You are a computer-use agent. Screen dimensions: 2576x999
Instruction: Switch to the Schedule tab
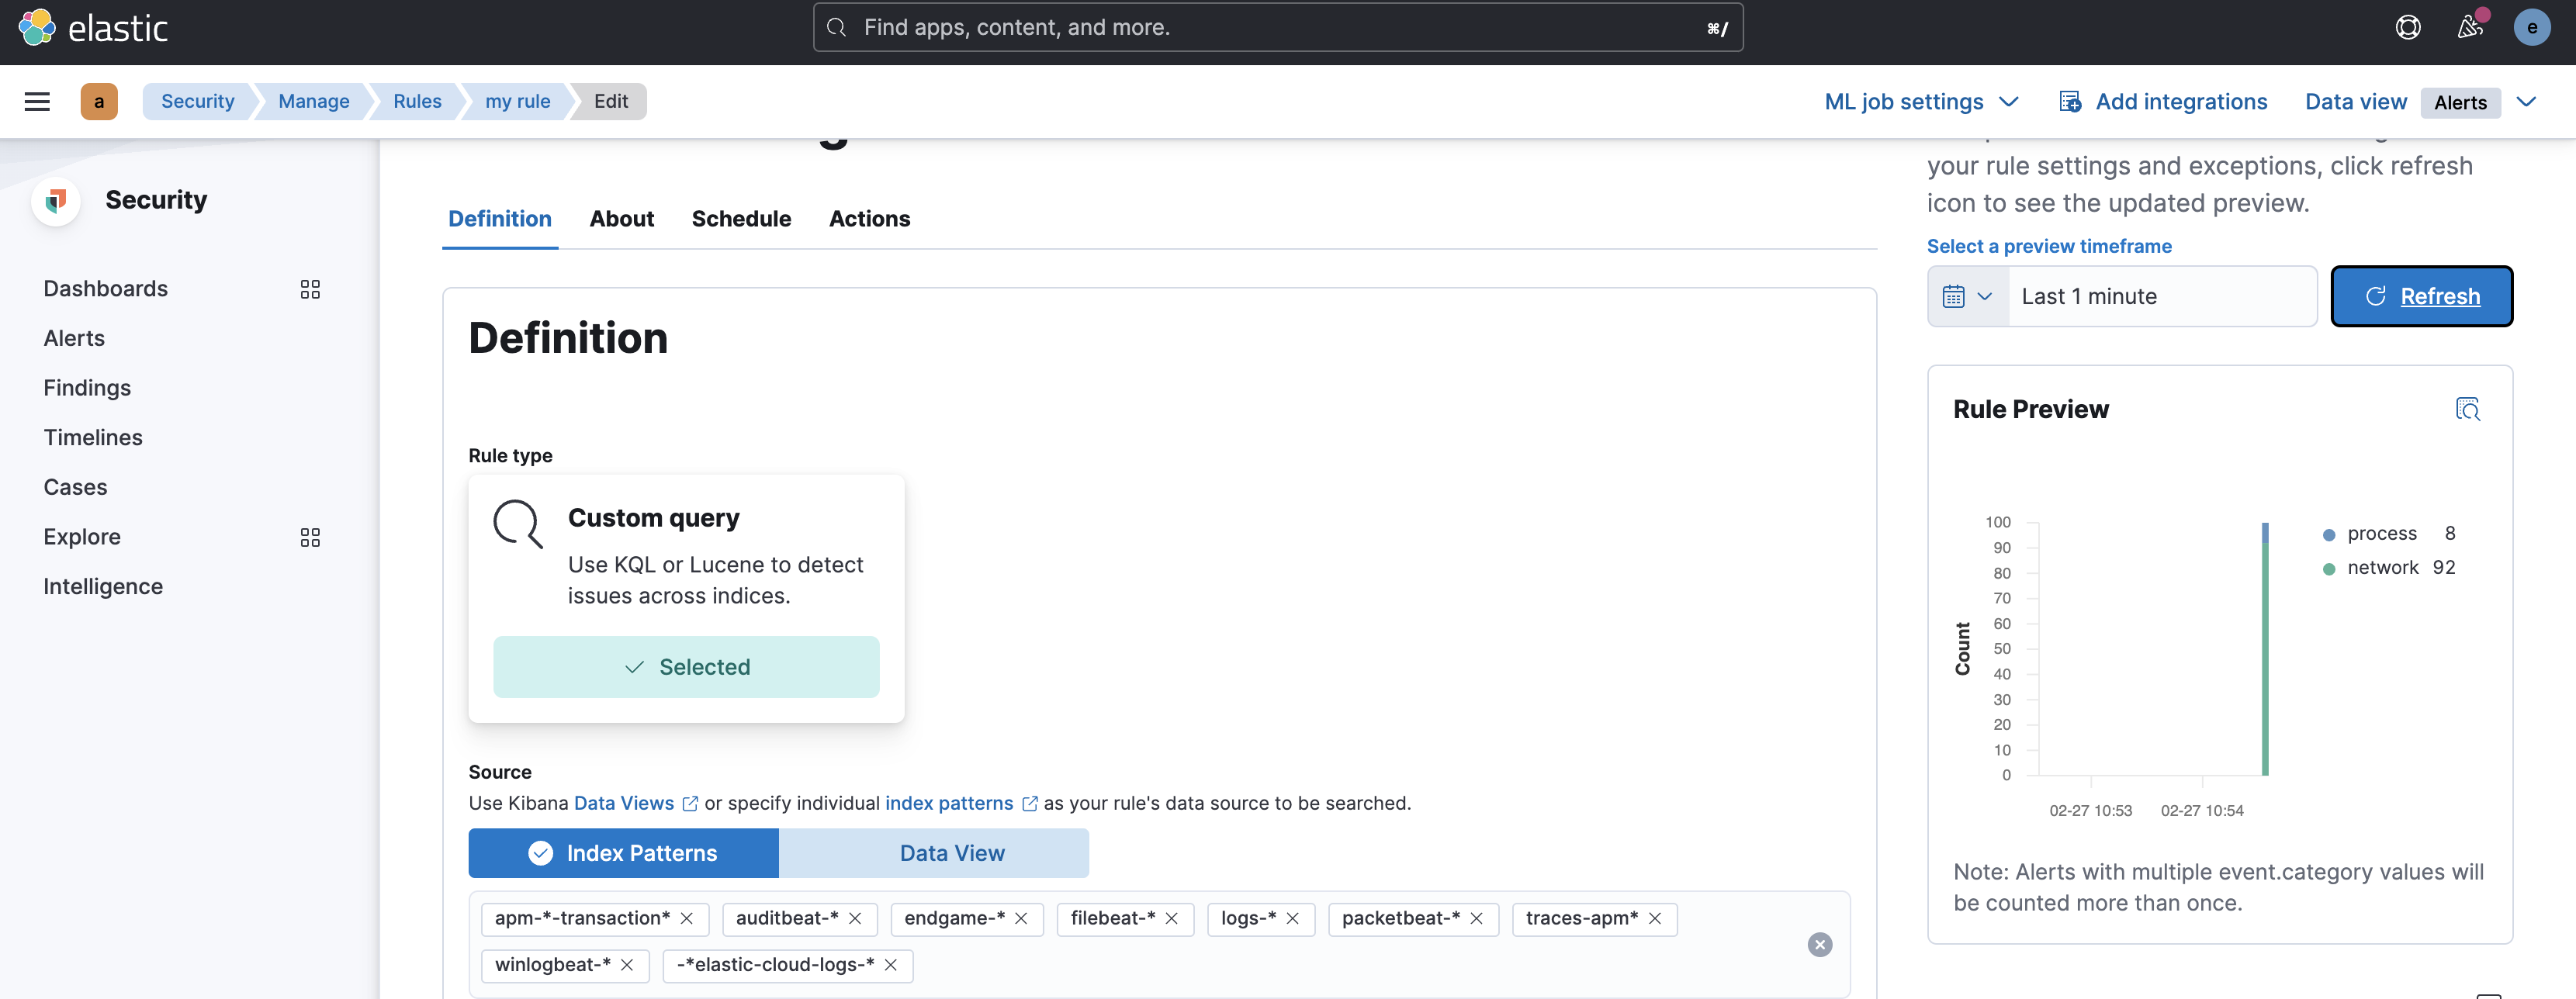point(741,218)
